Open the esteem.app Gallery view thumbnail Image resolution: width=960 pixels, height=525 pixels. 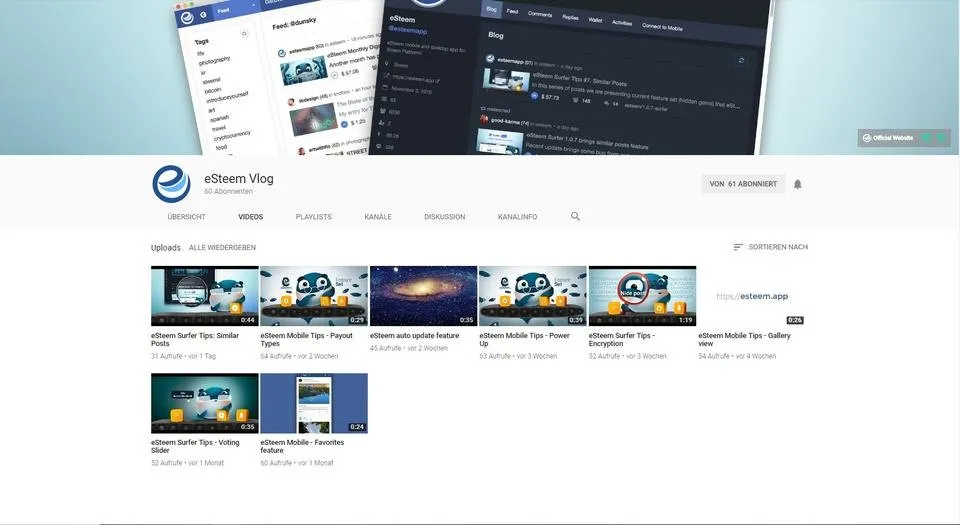[x=752, y=296]
